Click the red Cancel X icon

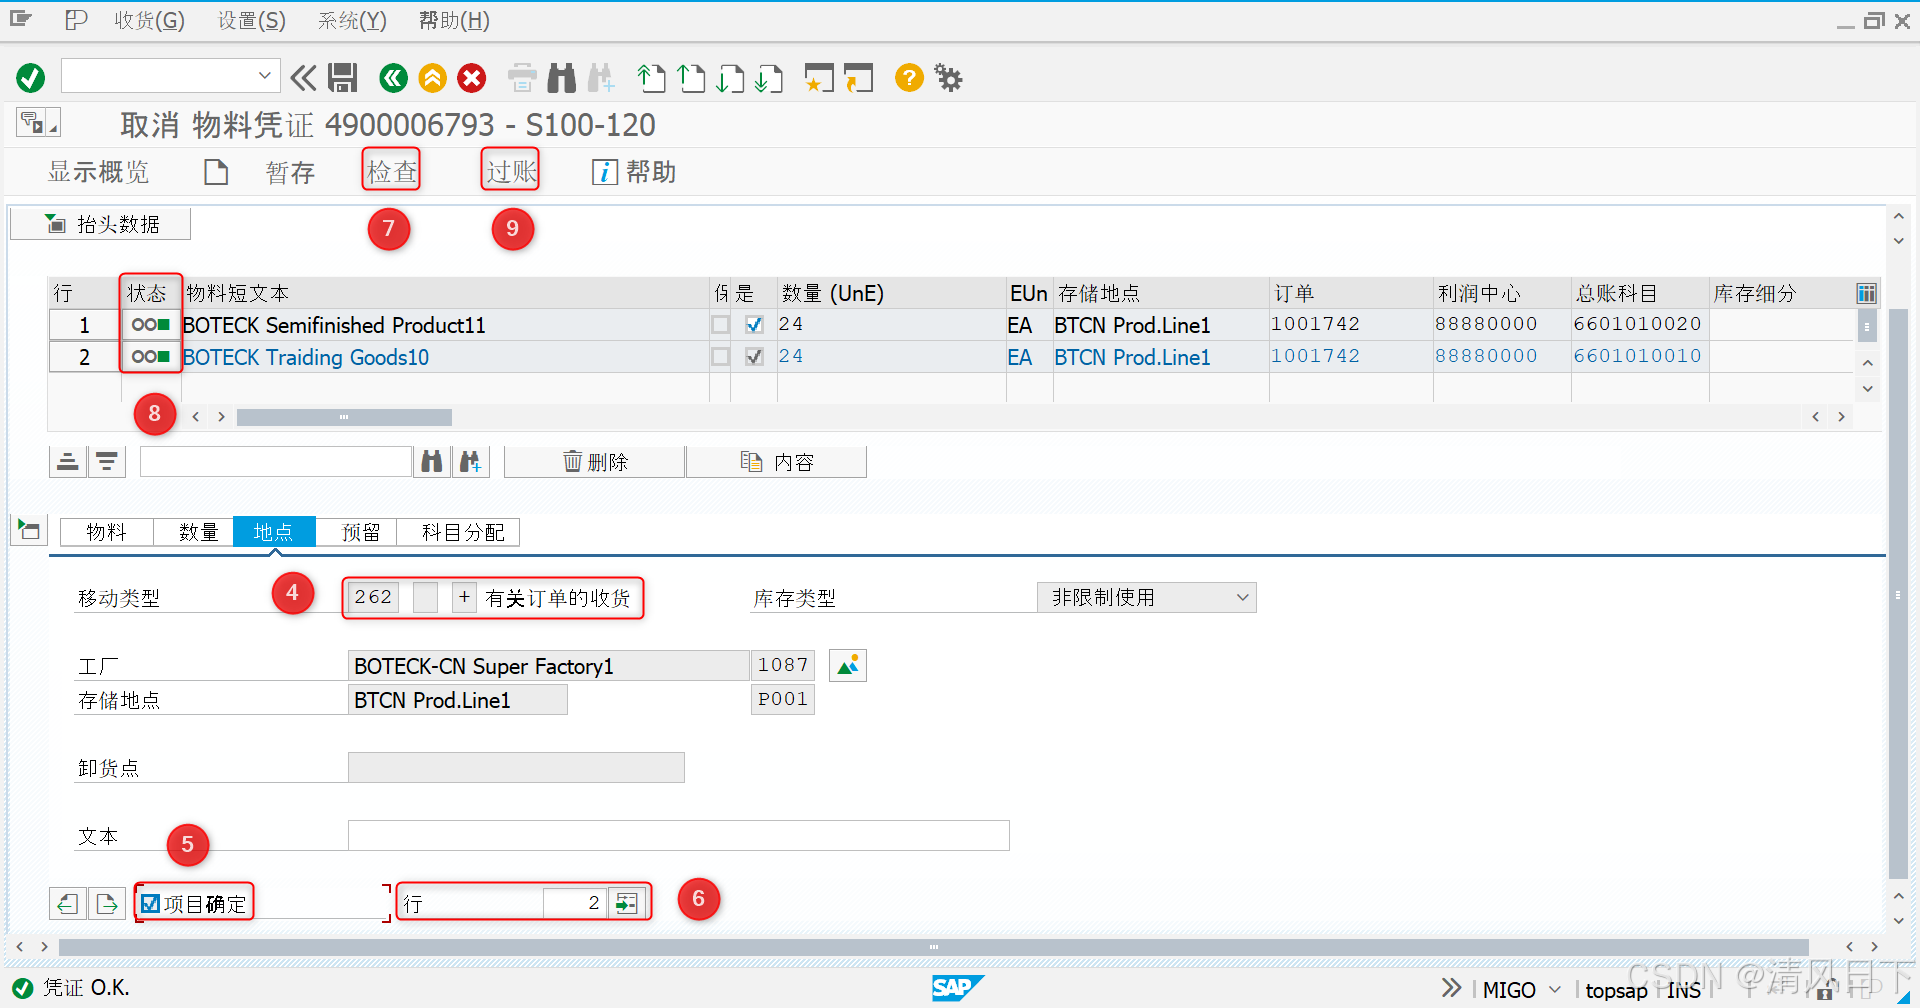(472, 77)
